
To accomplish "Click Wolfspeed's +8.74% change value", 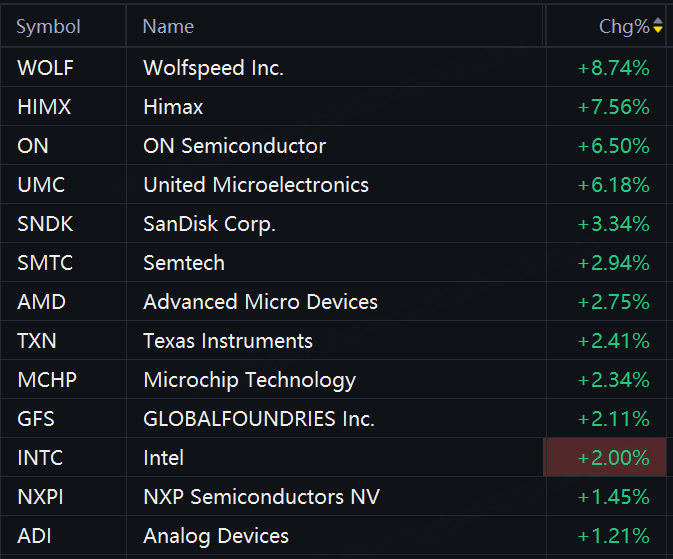I will (613, 68).
